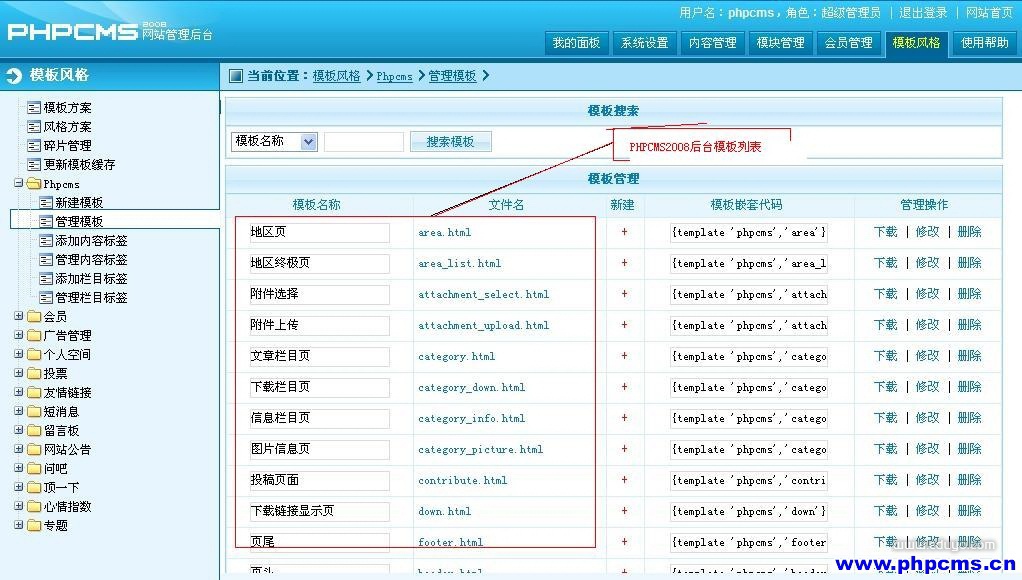Click the template search text field

(x=364, y=141)
